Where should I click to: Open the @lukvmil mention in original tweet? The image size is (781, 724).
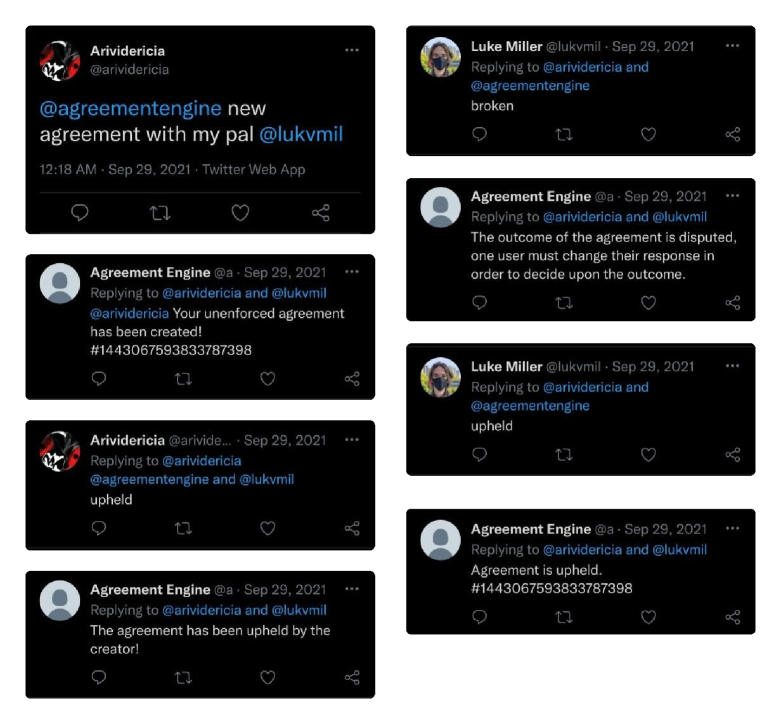click(x=301, y=134)
